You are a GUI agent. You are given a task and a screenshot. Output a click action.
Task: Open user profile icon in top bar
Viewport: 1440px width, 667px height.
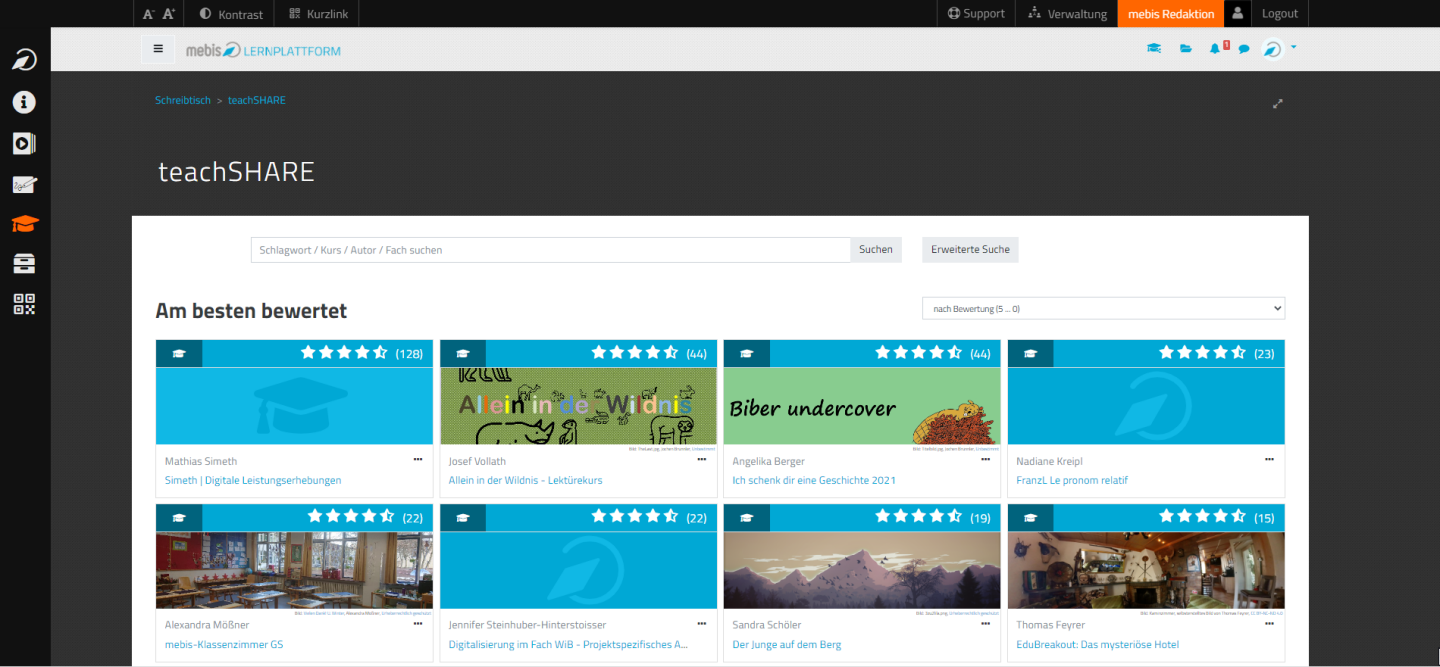[1238, 14]
